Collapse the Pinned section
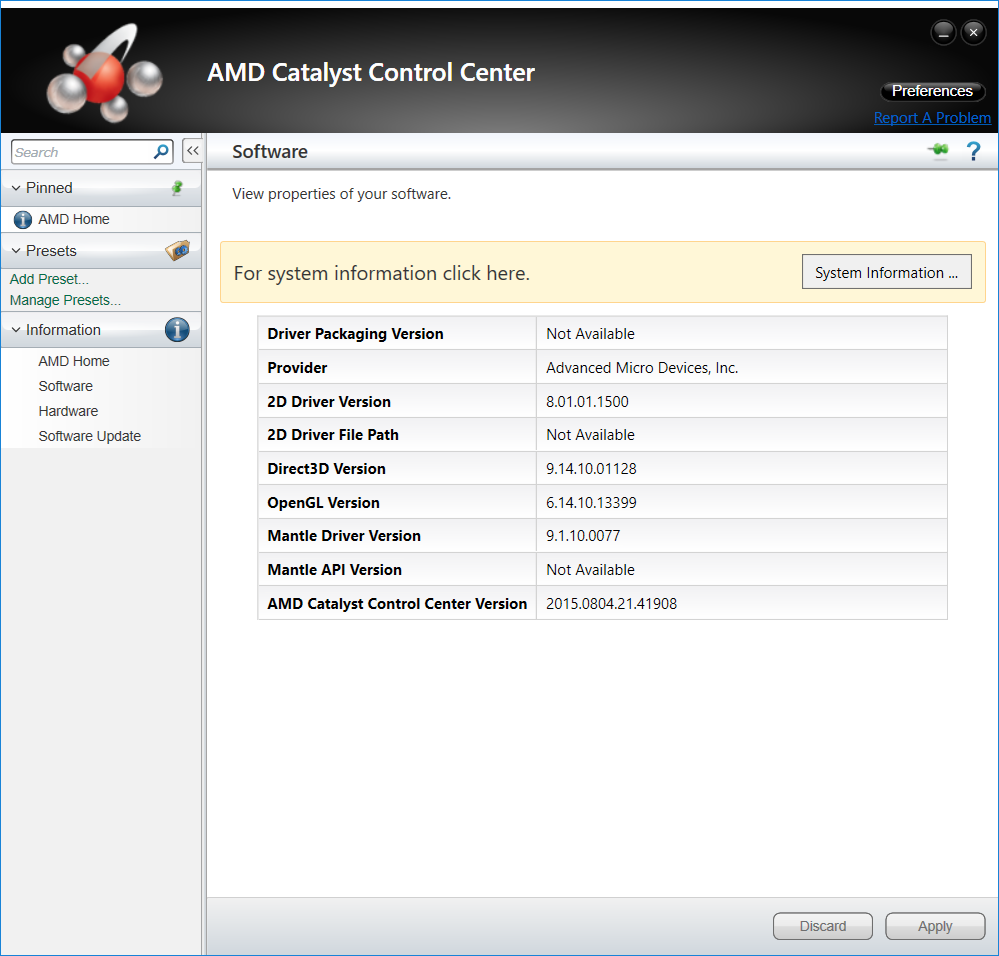Image resolution: width=999 pixels, height=956 pixels. coord(16,188)
